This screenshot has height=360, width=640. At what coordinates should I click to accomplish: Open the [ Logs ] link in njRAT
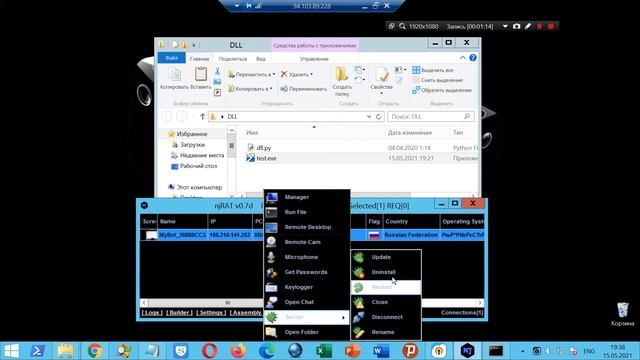pos(152,313)
